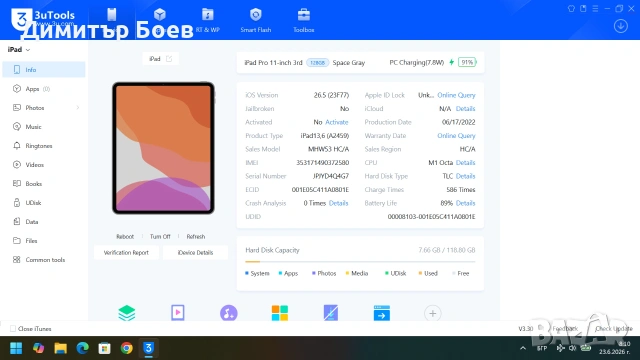Click the blue slash shortcut icon
The width and height of the screenshot is (640, 360).
[x=331, y=313]
